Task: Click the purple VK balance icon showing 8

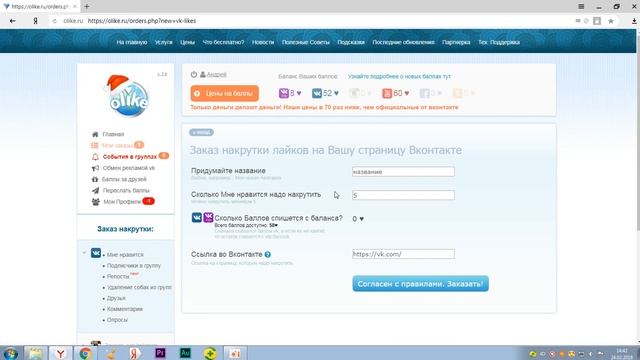Action: (x=284, y=93)
